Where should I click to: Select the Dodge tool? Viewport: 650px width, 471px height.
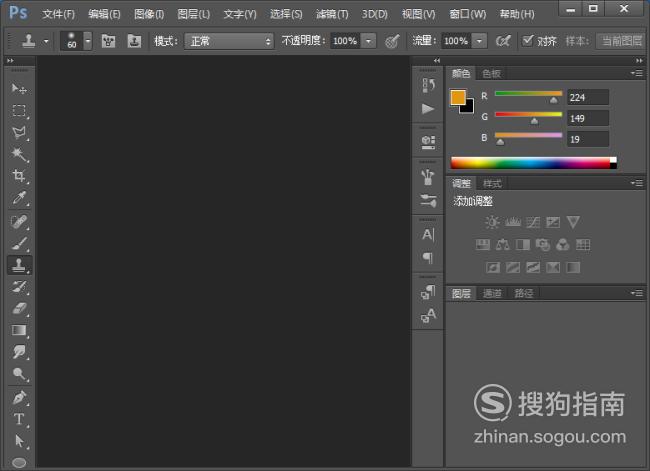[19, 374]
